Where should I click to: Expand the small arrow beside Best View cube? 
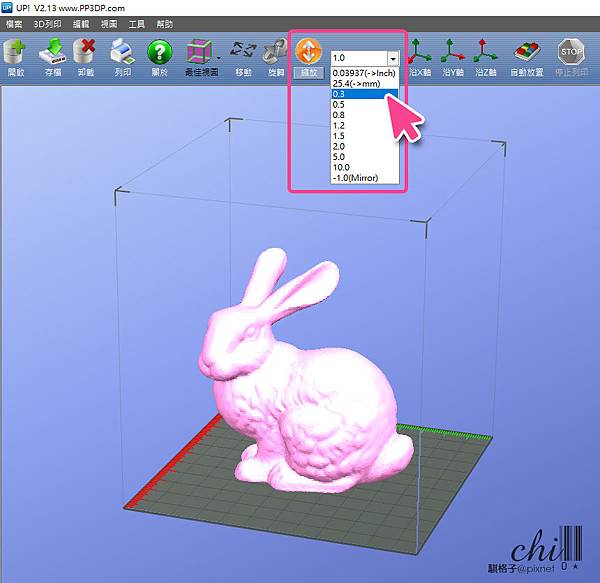(218, 58)
